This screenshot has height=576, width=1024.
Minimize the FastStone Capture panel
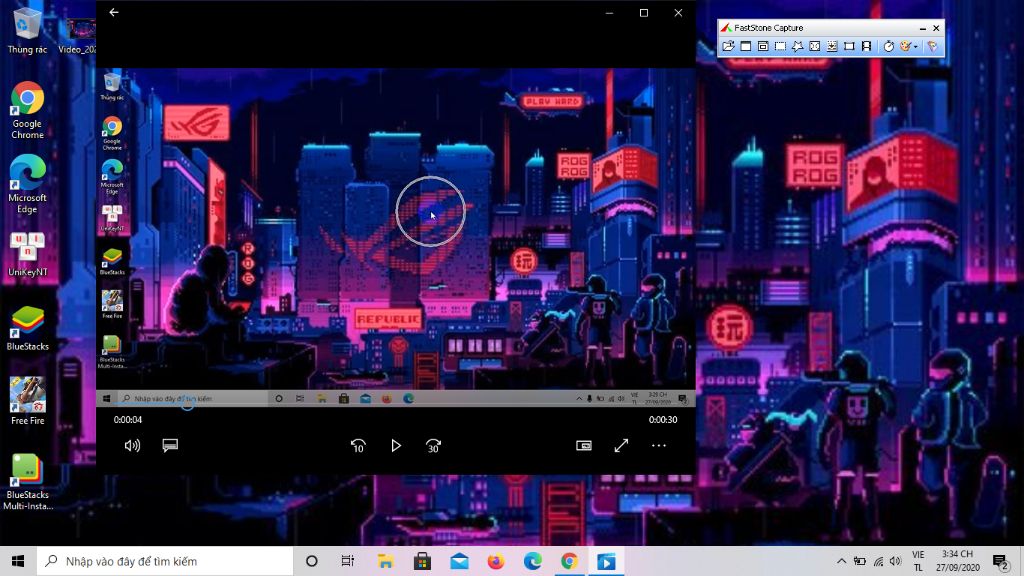point(922,28)
